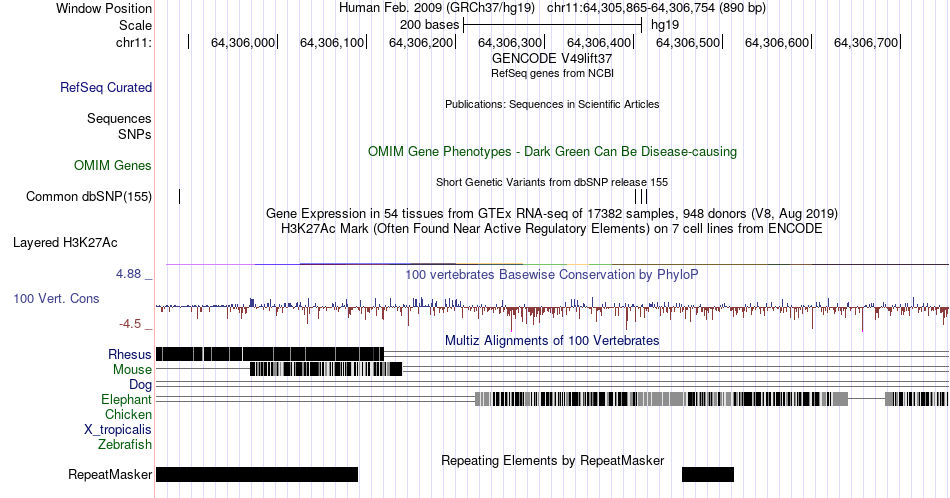Click 100 vertebrates Basewise Conservation PhyloP title
Screen dimensions: 950x498
point(552,274)
